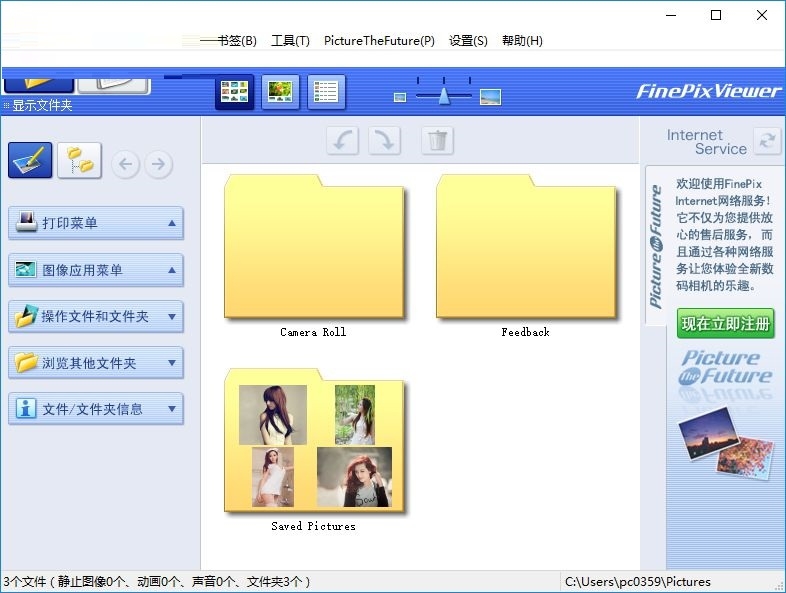
Task: Click the large thumbnail size icon
Action: [x=490, y=97]
